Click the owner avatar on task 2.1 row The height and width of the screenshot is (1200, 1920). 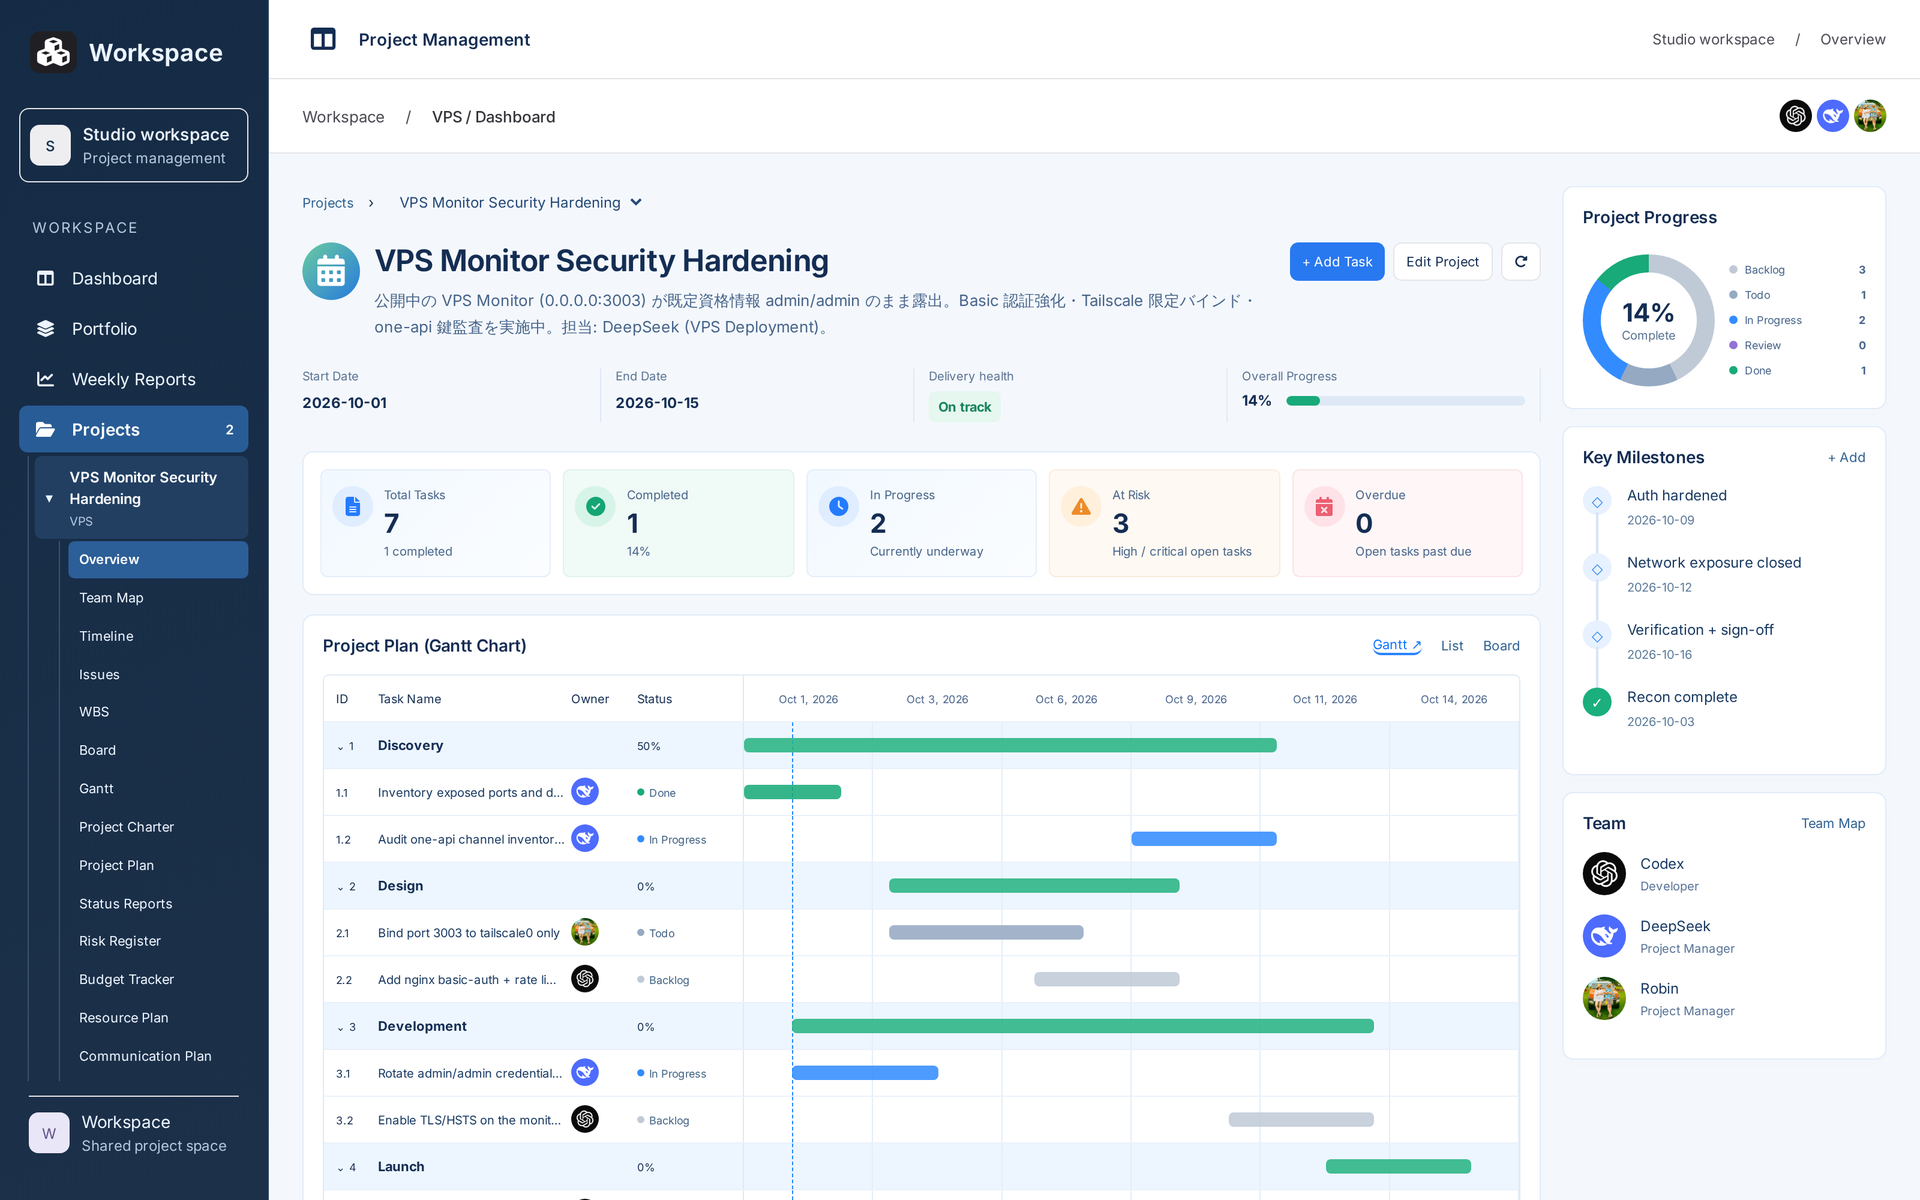(x=585, y=932)
